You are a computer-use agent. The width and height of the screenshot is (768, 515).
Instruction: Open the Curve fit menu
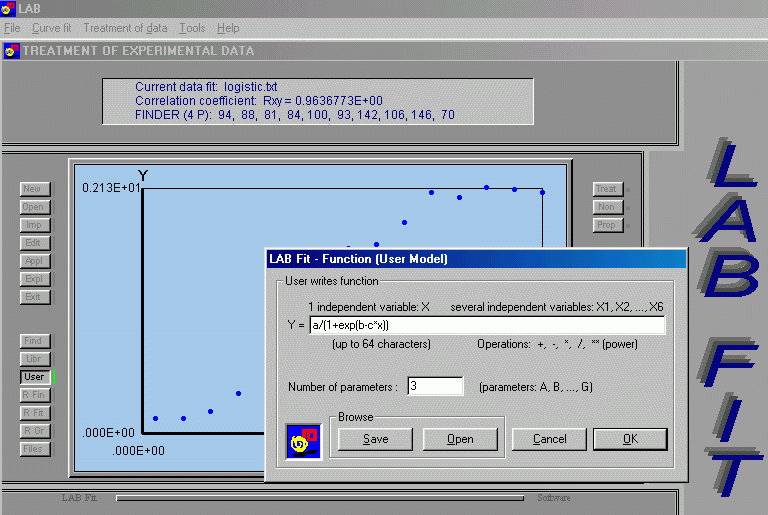tap(53, 28)
